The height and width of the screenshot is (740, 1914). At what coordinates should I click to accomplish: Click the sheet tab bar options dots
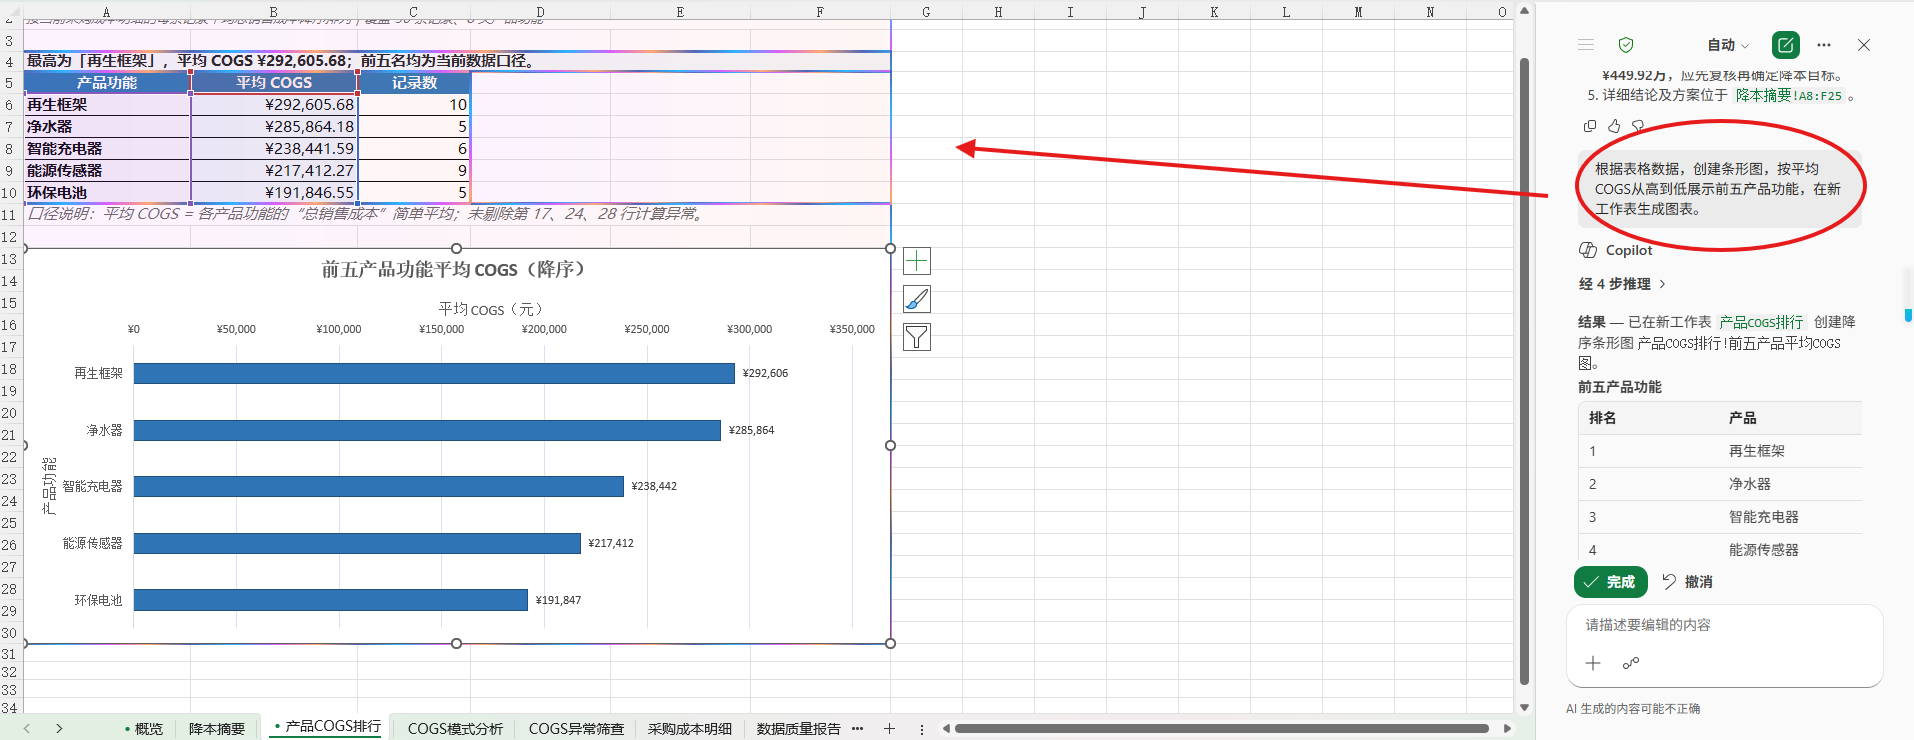[922, 729]
